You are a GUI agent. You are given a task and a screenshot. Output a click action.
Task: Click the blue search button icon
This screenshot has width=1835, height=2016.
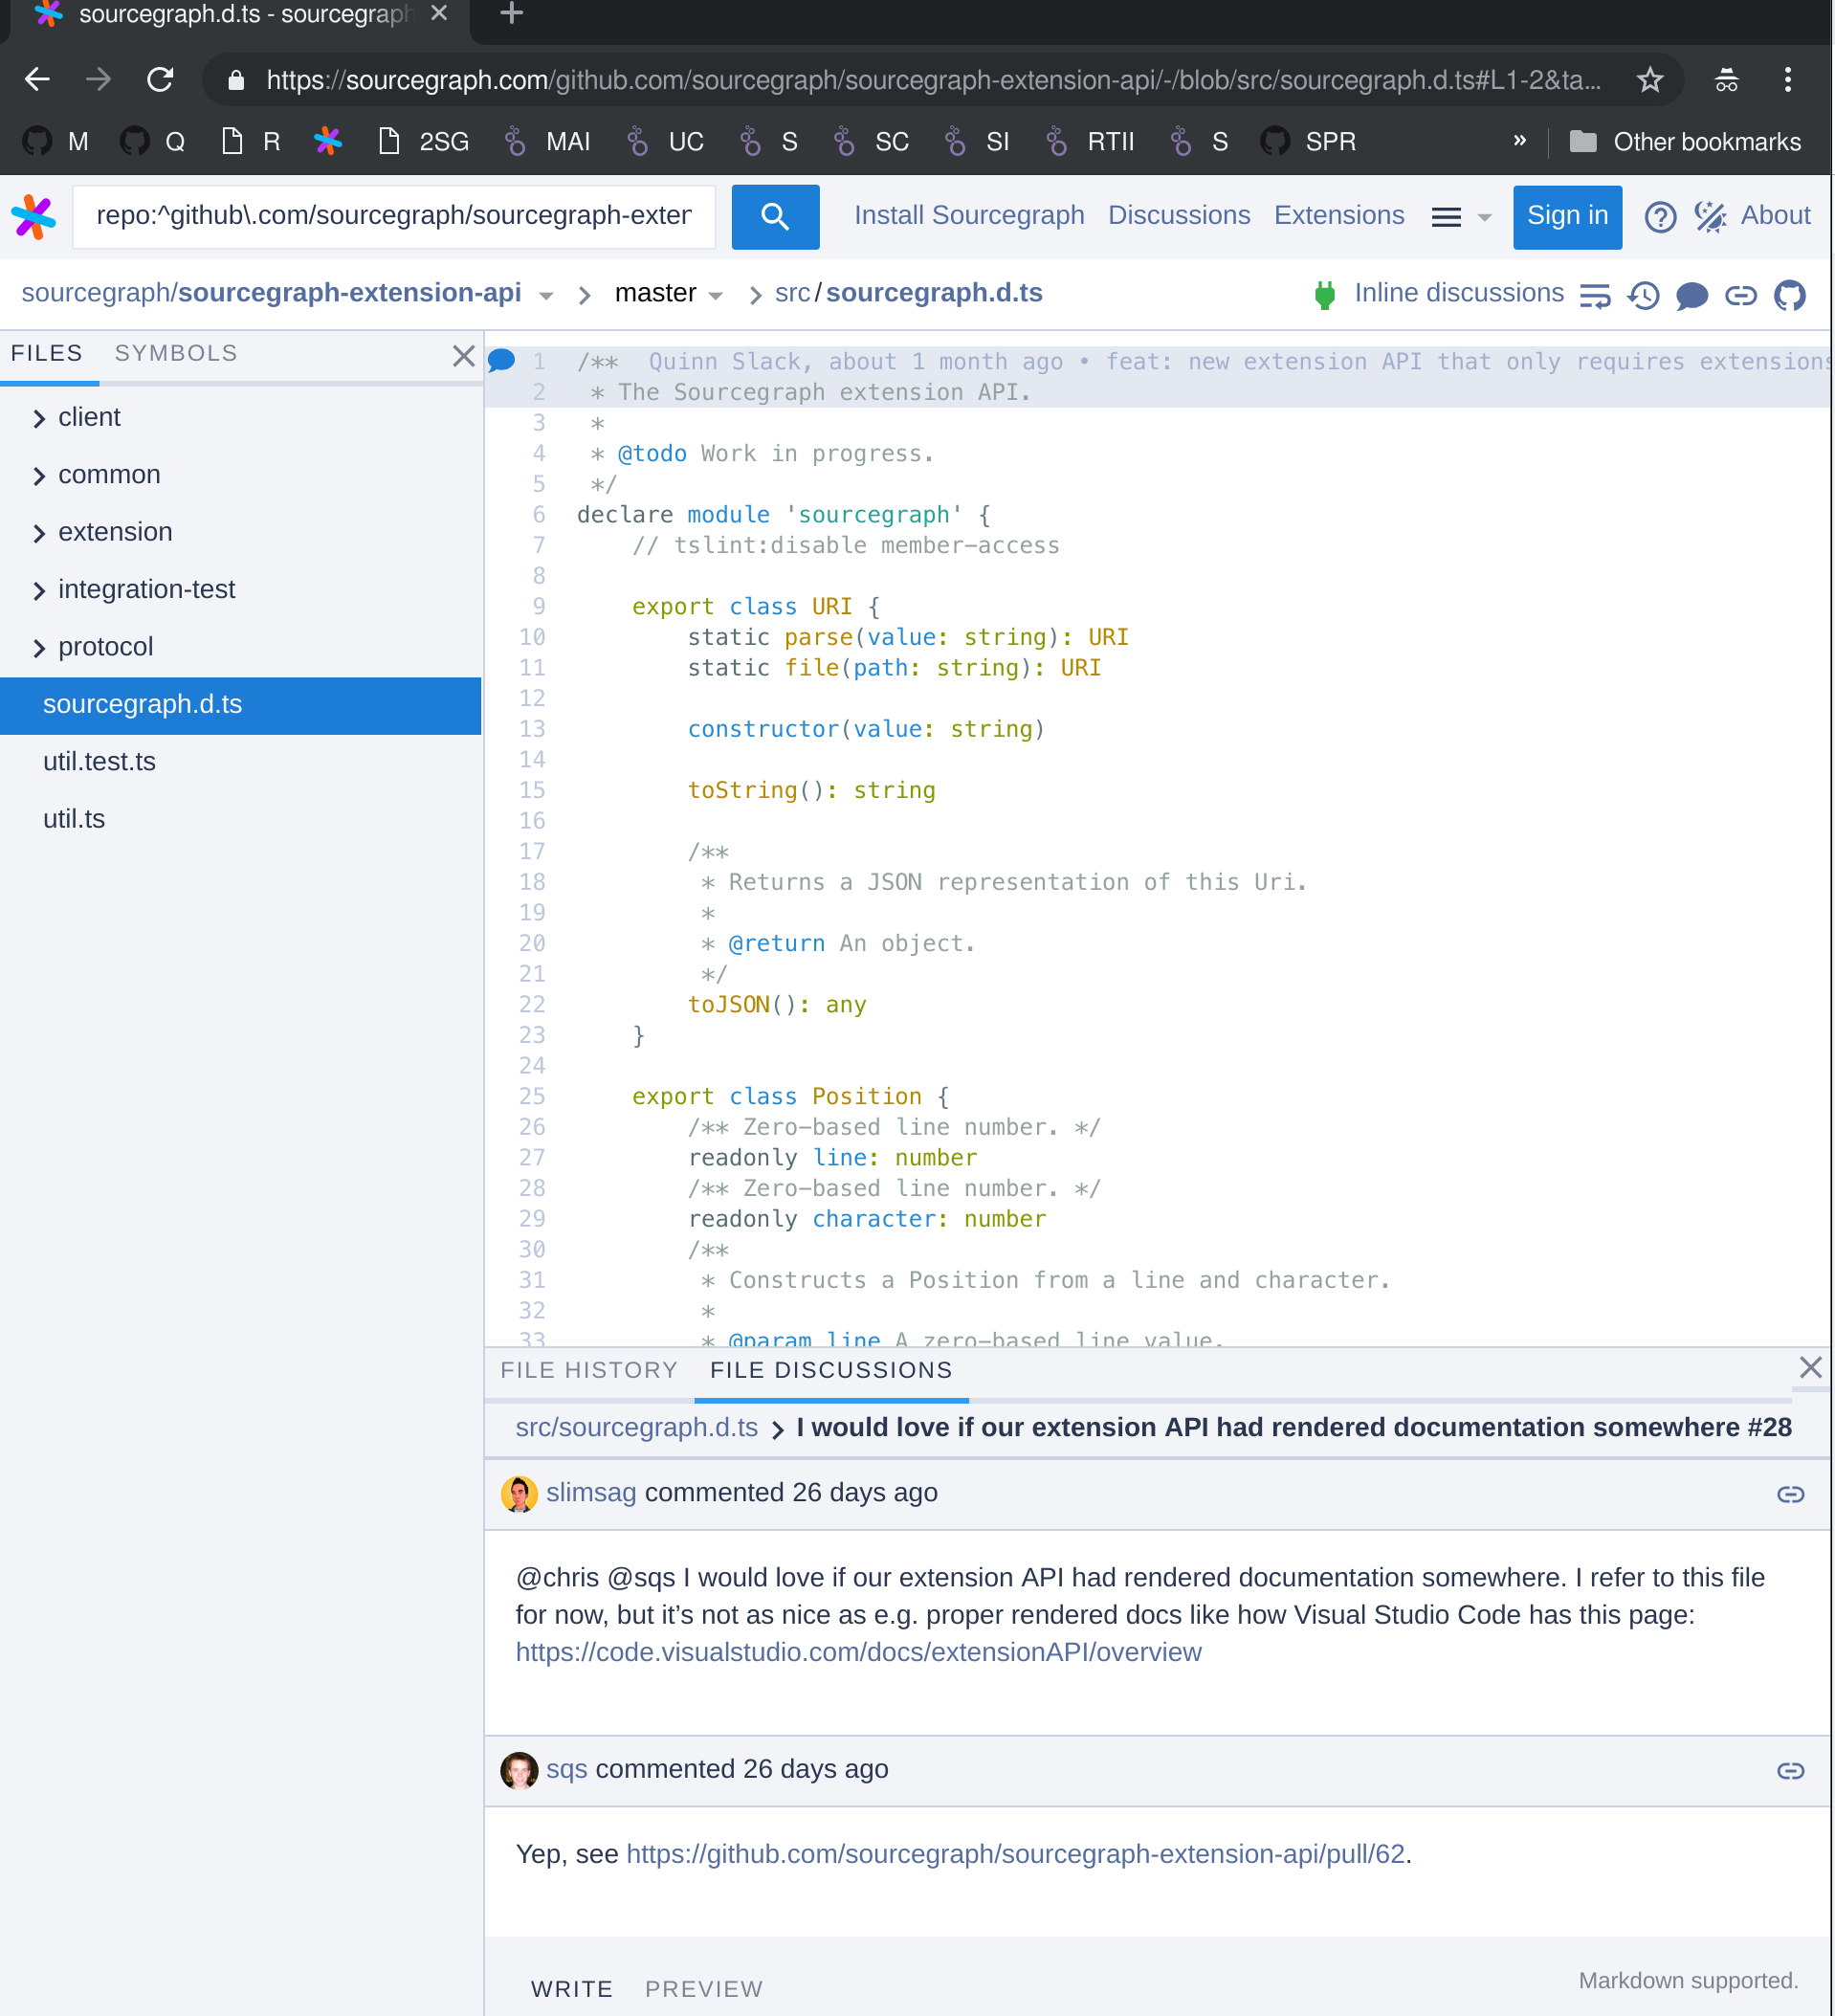tap(775, 217)
